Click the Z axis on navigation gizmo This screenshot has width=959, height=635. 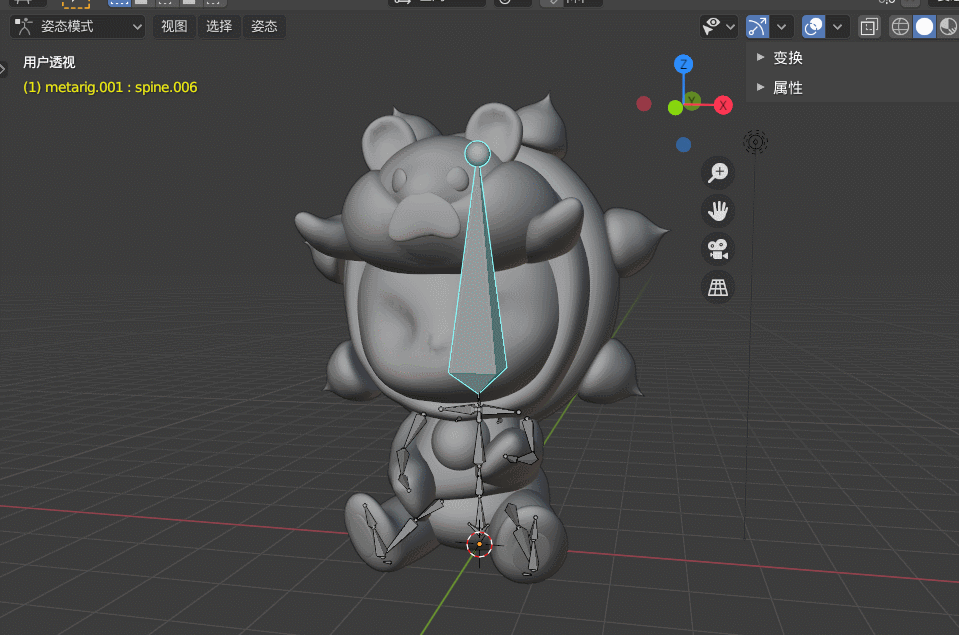click(683, 64)
